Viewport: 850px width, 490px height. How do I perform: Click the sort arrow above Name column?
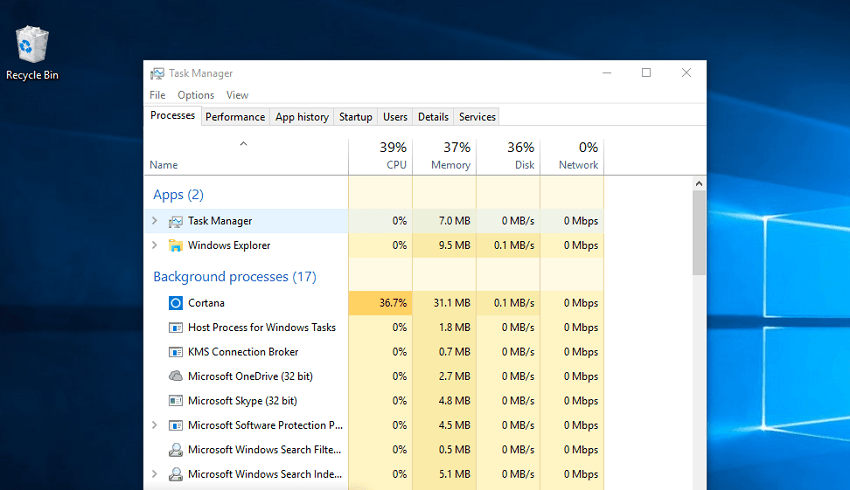[x=243, y=144]
